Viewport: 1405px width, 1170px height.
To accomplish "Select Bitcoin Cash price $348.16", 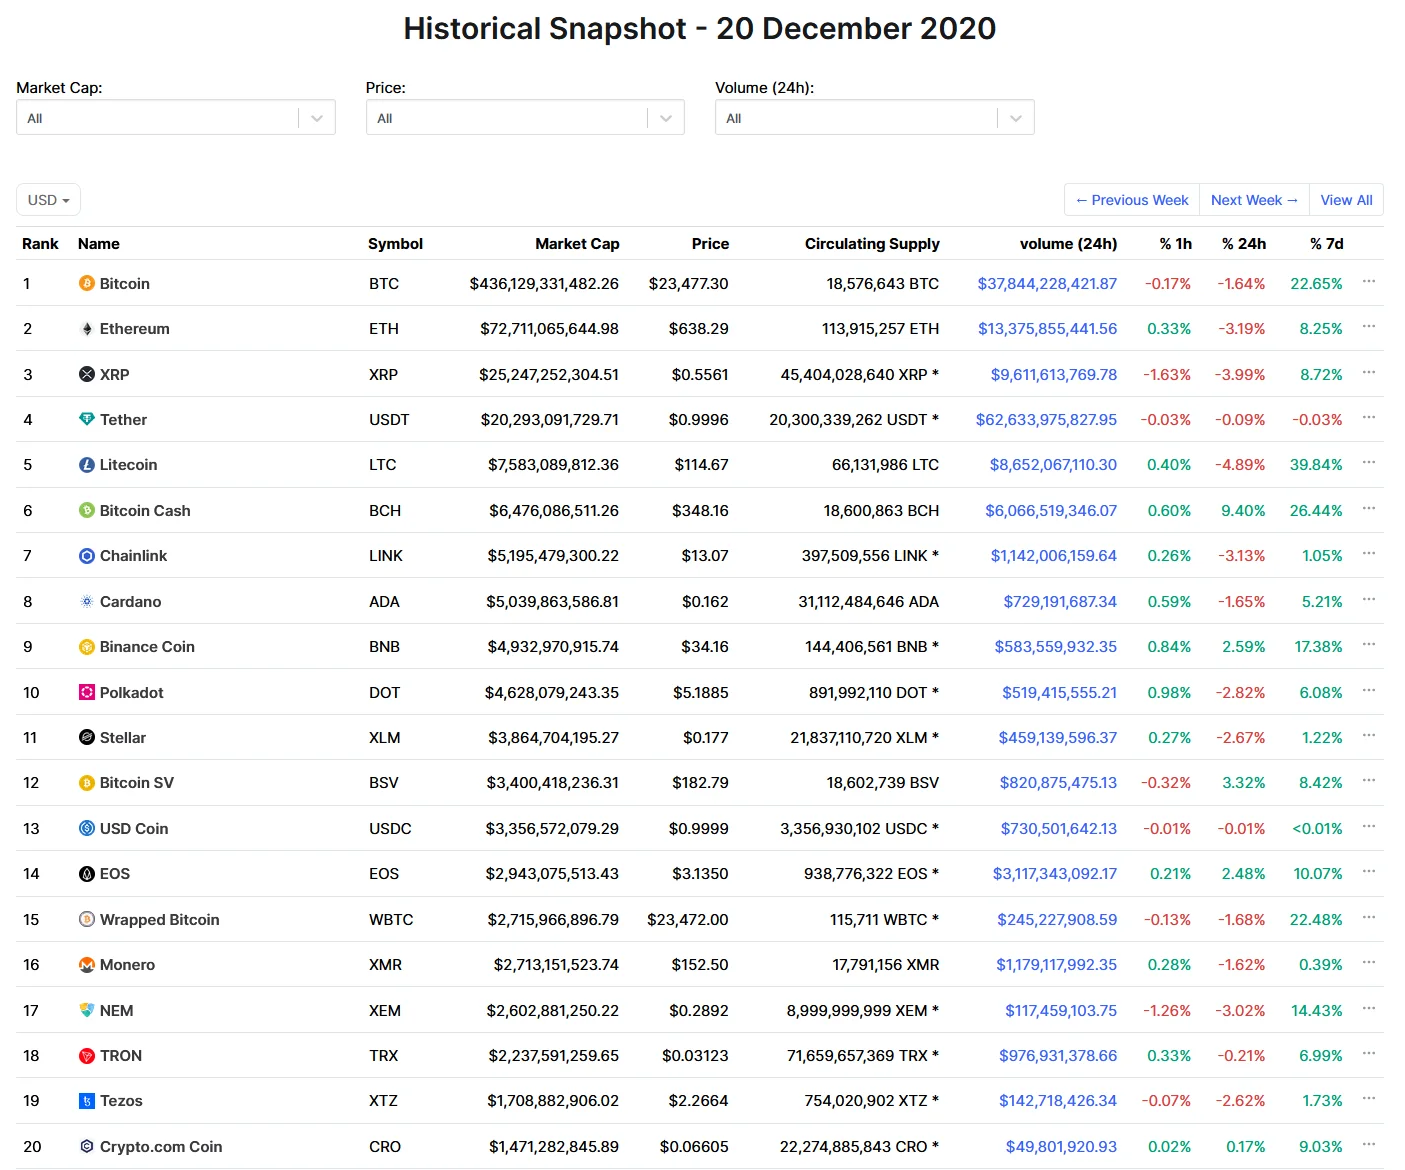I will [x=700, y=511].
